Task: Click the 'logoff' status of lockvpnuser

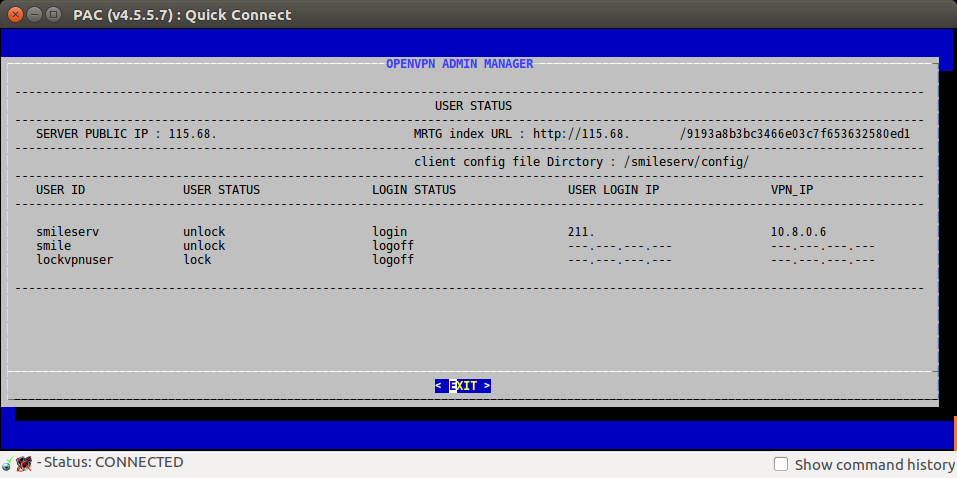Action: coord(393,260)
